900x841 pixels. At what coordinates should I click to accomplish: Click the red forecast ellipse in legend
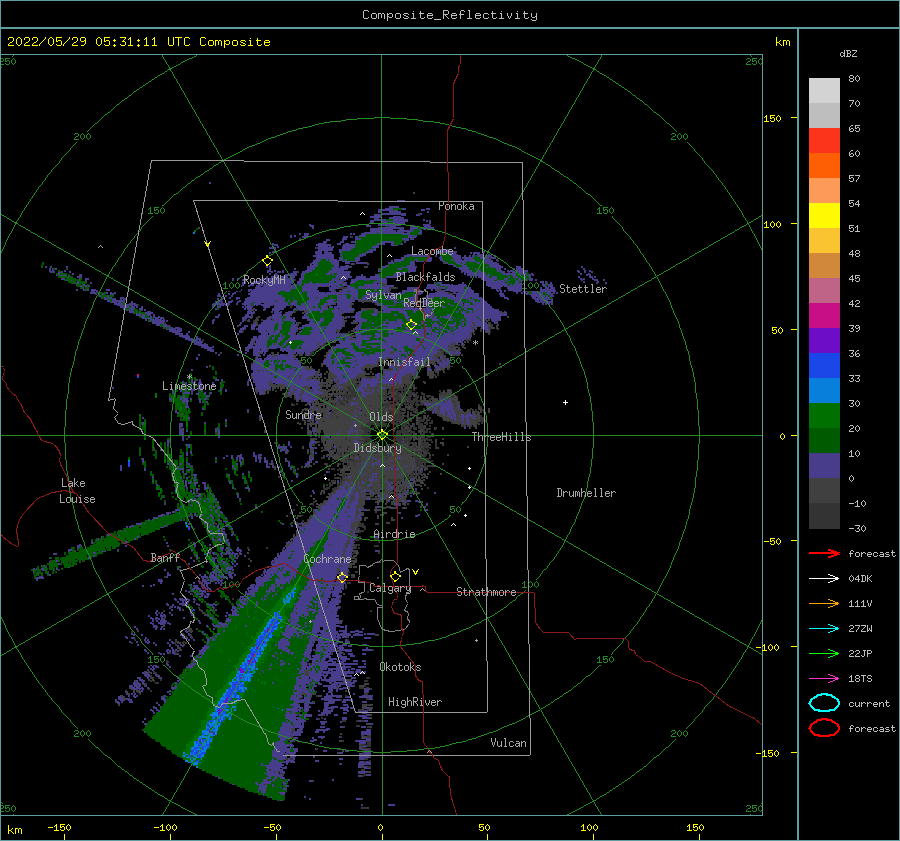(x=824, y=728)
